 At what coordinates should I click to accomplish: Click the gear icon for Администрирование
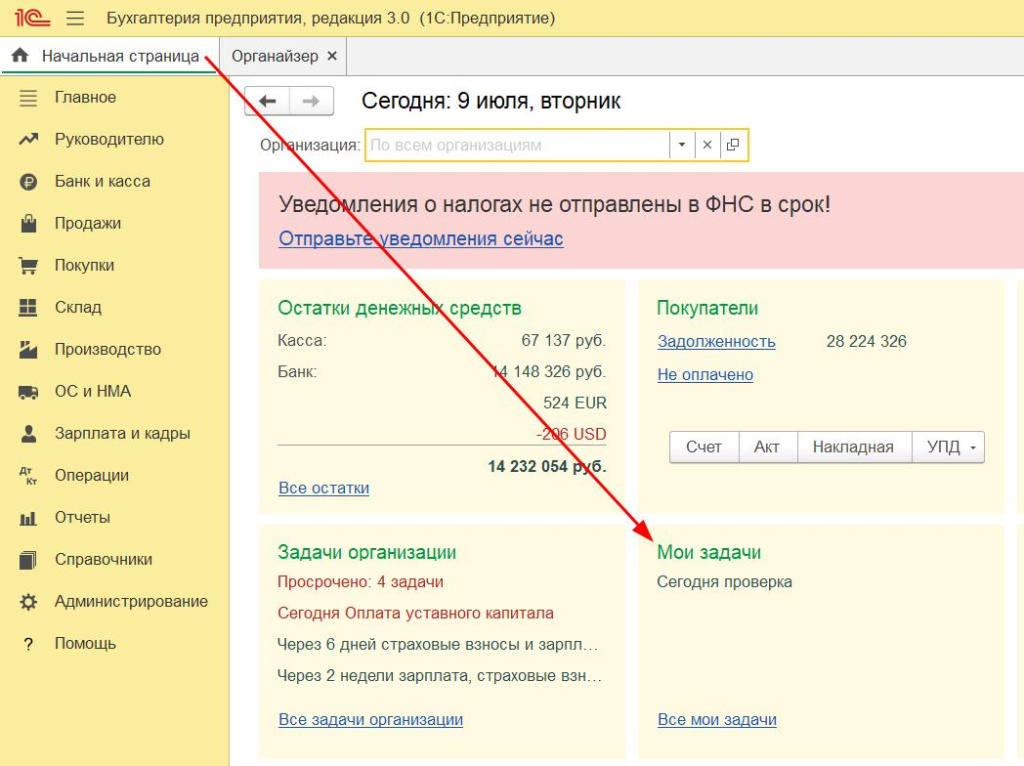(29, 602)
